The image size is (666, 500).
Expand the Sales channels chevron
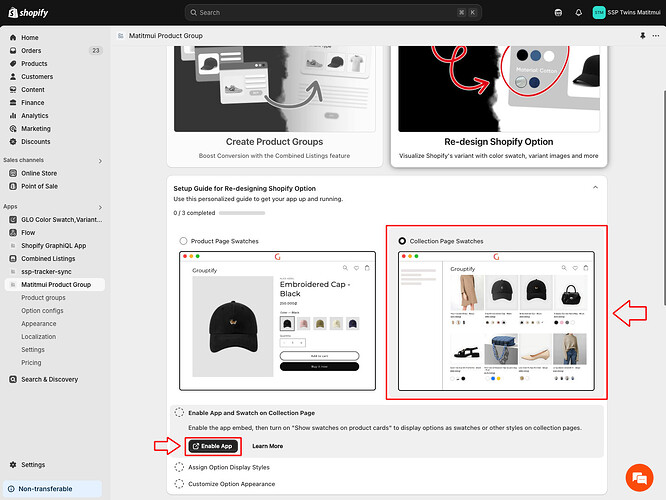click(100, 160)
